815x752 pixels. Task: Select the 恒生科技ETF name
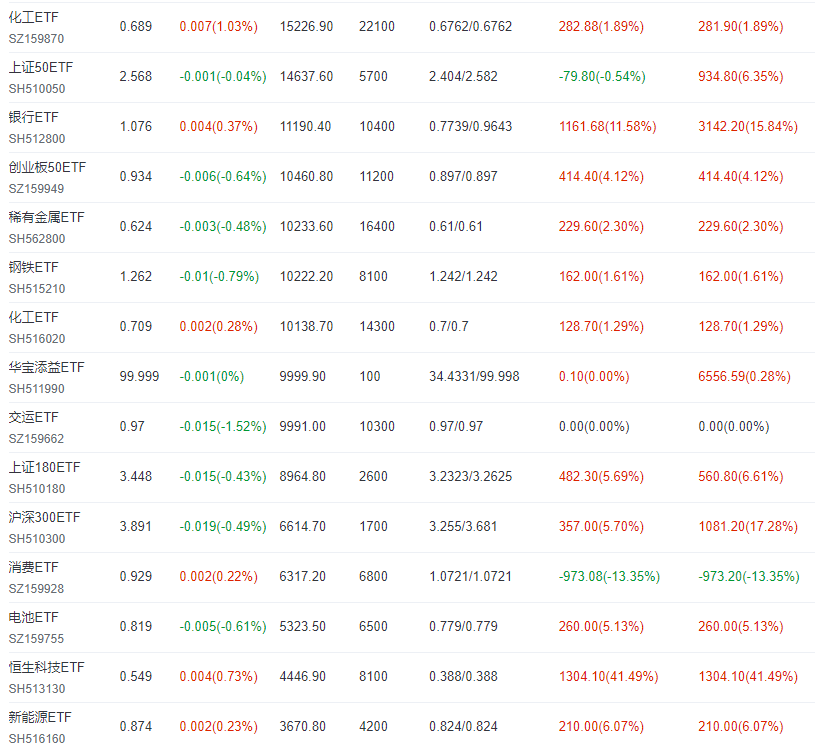tap(46, 667)
